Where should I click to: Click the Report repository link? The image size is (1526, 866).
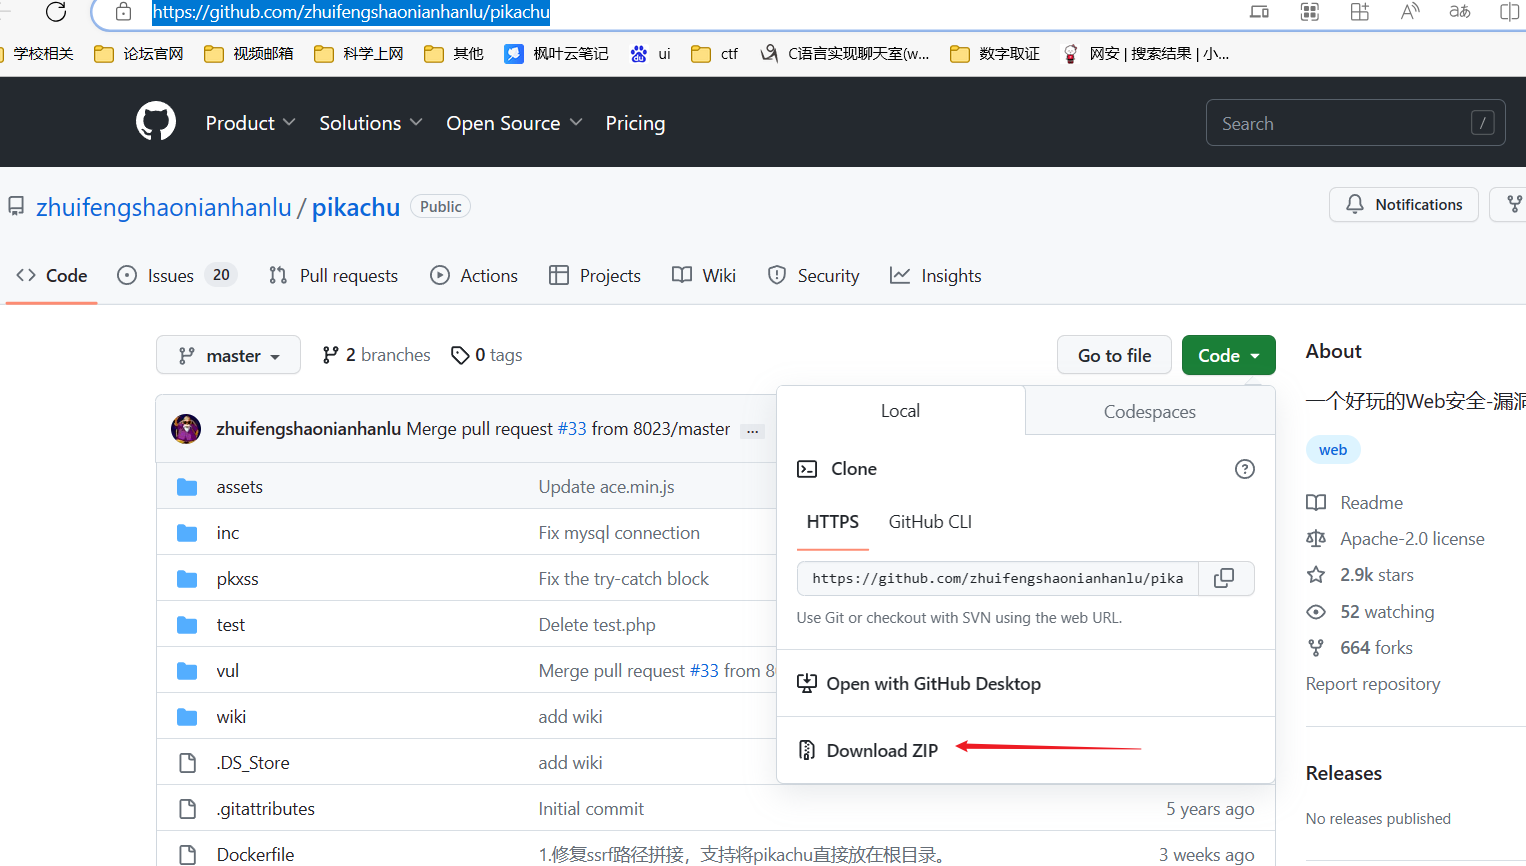(1373, 684)
